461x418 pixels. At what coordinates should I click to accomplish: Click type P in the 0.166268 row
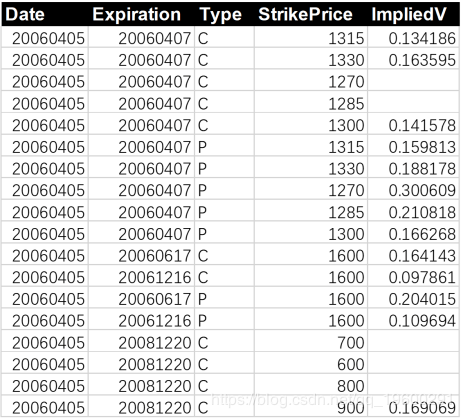point(202,234)
